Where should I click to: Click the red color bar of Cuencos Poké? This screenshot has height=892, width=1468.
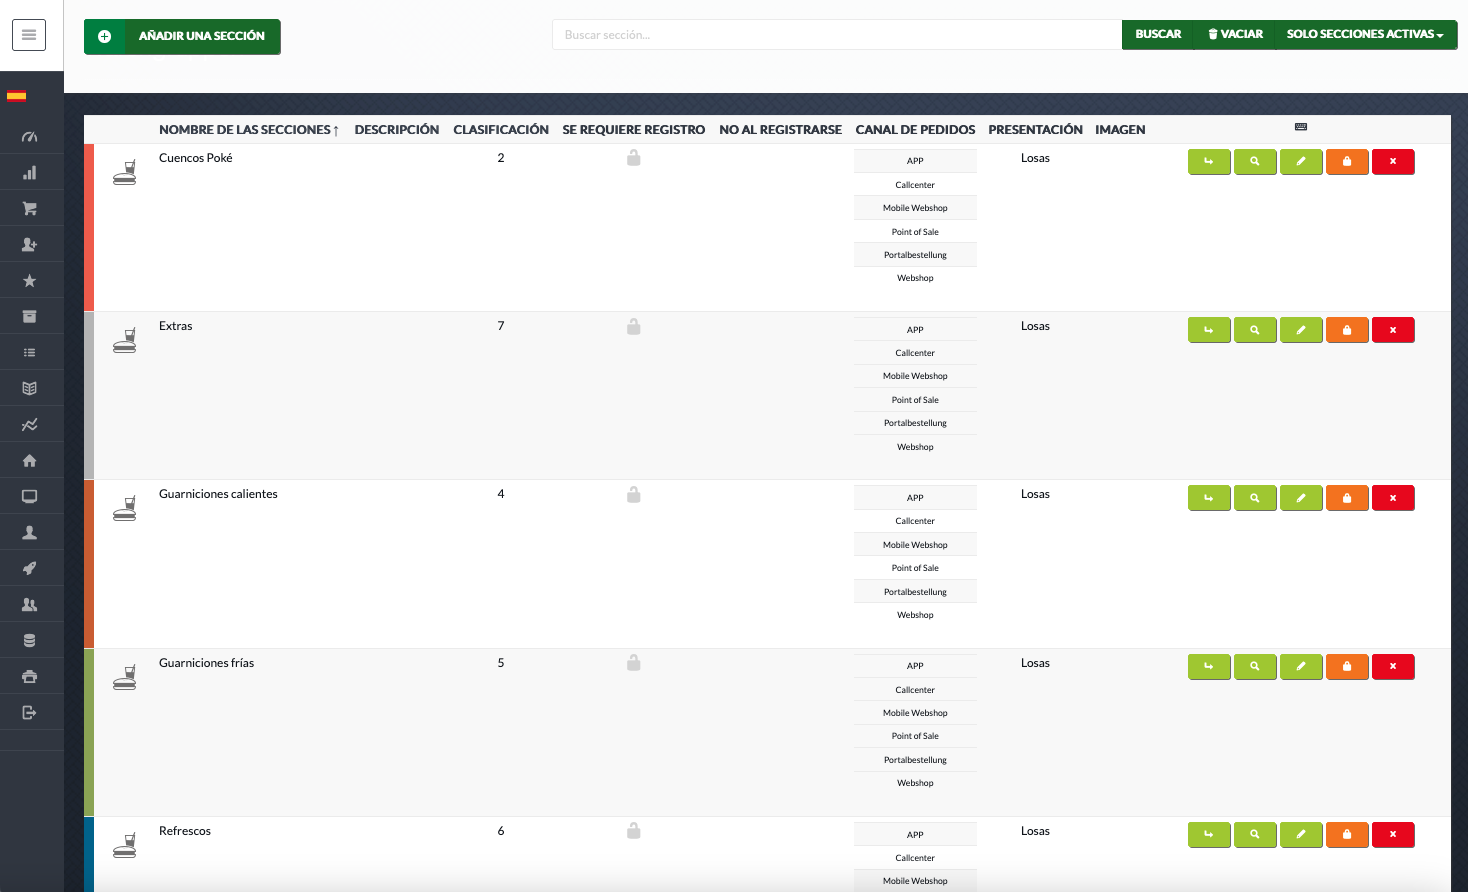pos(89,227)
